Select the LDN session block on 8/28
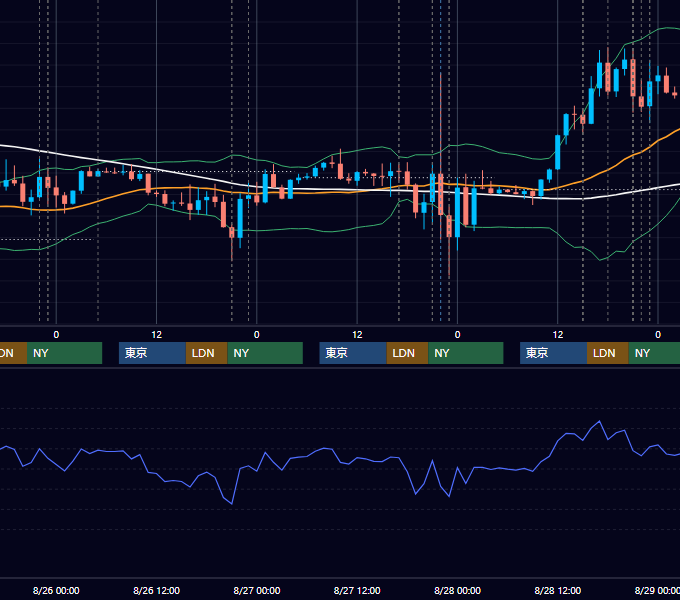680x600 pixels. coord(608,353)
